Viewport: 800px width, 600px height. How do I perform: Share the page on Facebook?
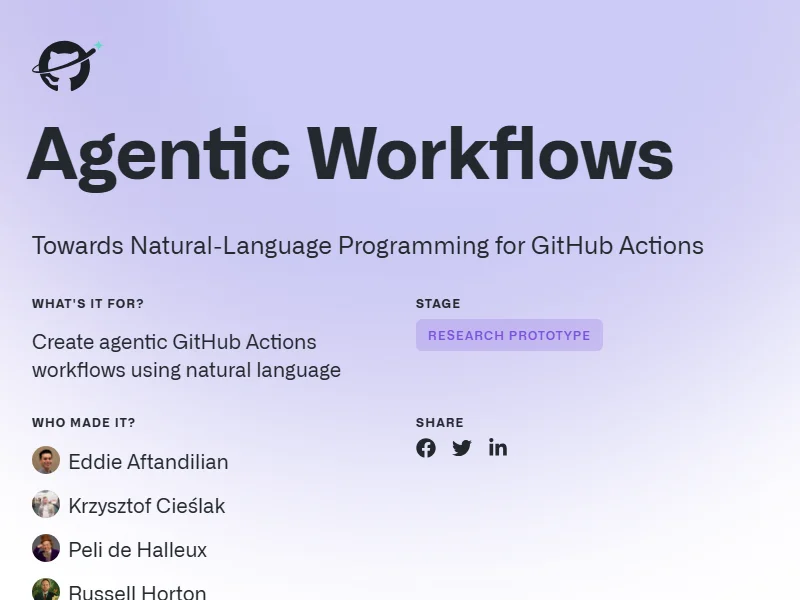pos(426,448)
